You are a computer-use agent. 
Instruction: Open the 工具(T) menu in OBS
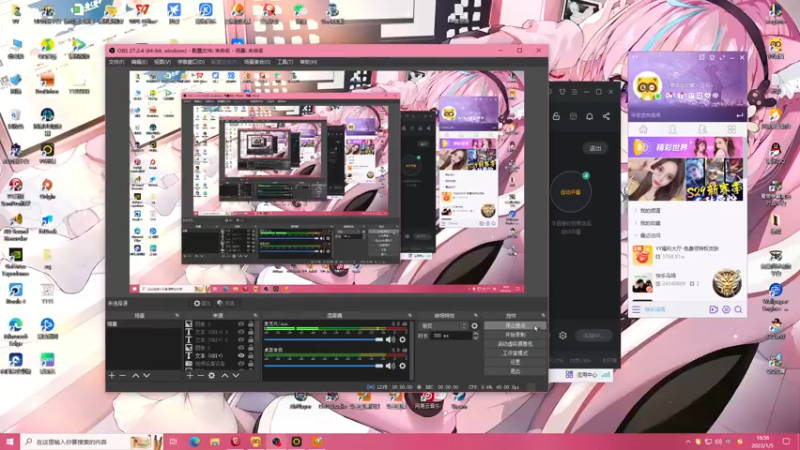coord(285,62)
